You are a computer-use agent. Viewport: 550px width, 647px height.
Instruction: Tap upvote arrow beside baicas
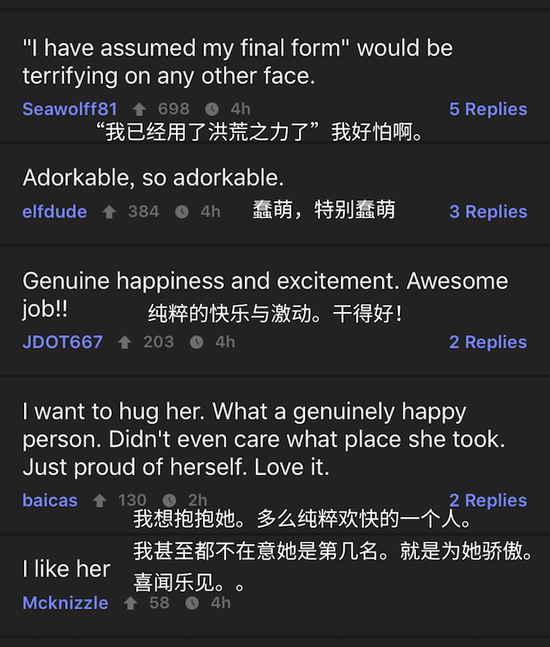99,501
